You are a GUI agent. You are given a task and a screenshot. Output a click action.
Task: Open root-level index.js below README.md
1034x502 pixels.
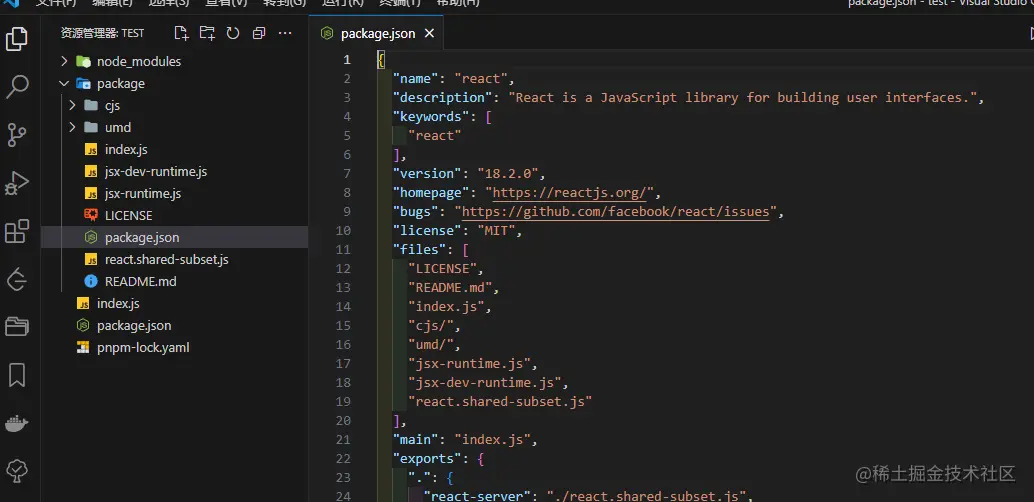click(118, 303)
